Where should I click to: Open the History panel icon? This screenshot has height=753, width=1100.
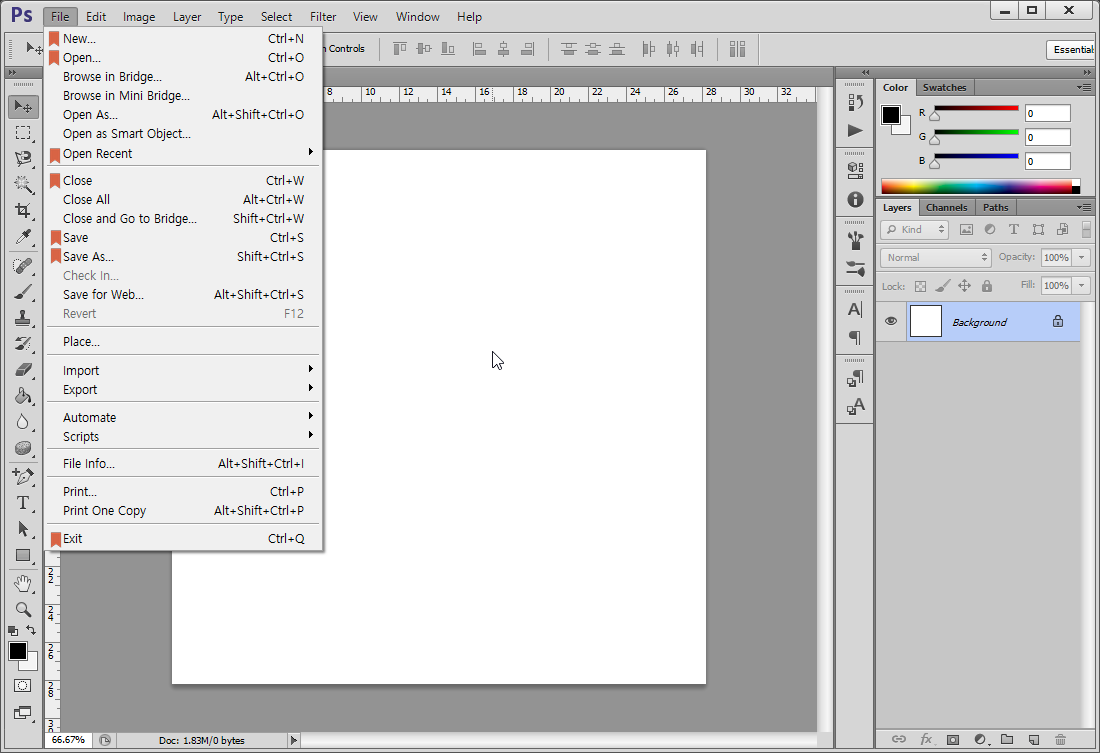[x=855, y=102]
